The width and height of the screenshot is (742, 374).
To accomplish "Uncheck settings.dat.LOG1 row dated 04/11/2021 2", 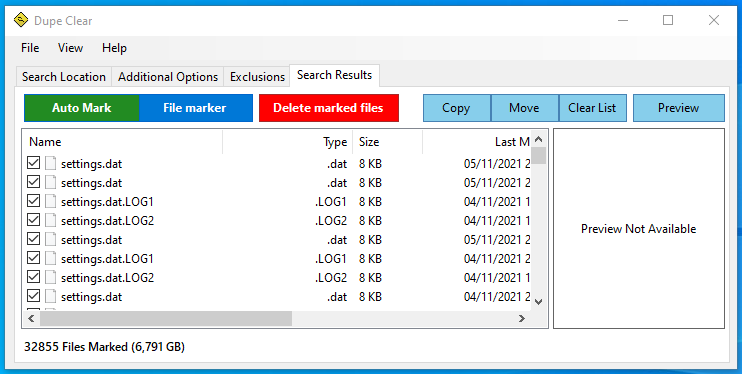I will [33, 258].
